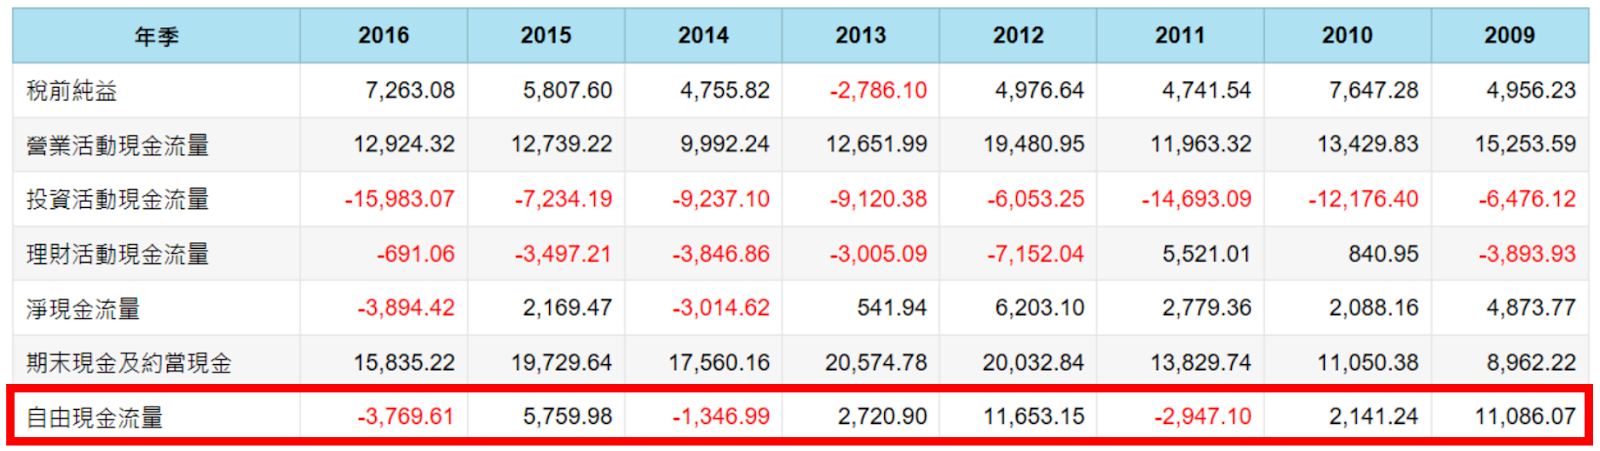This screenshot has height=451, width=1600.
Task: Click the negative value -6,476.12
Action: 1527,200
